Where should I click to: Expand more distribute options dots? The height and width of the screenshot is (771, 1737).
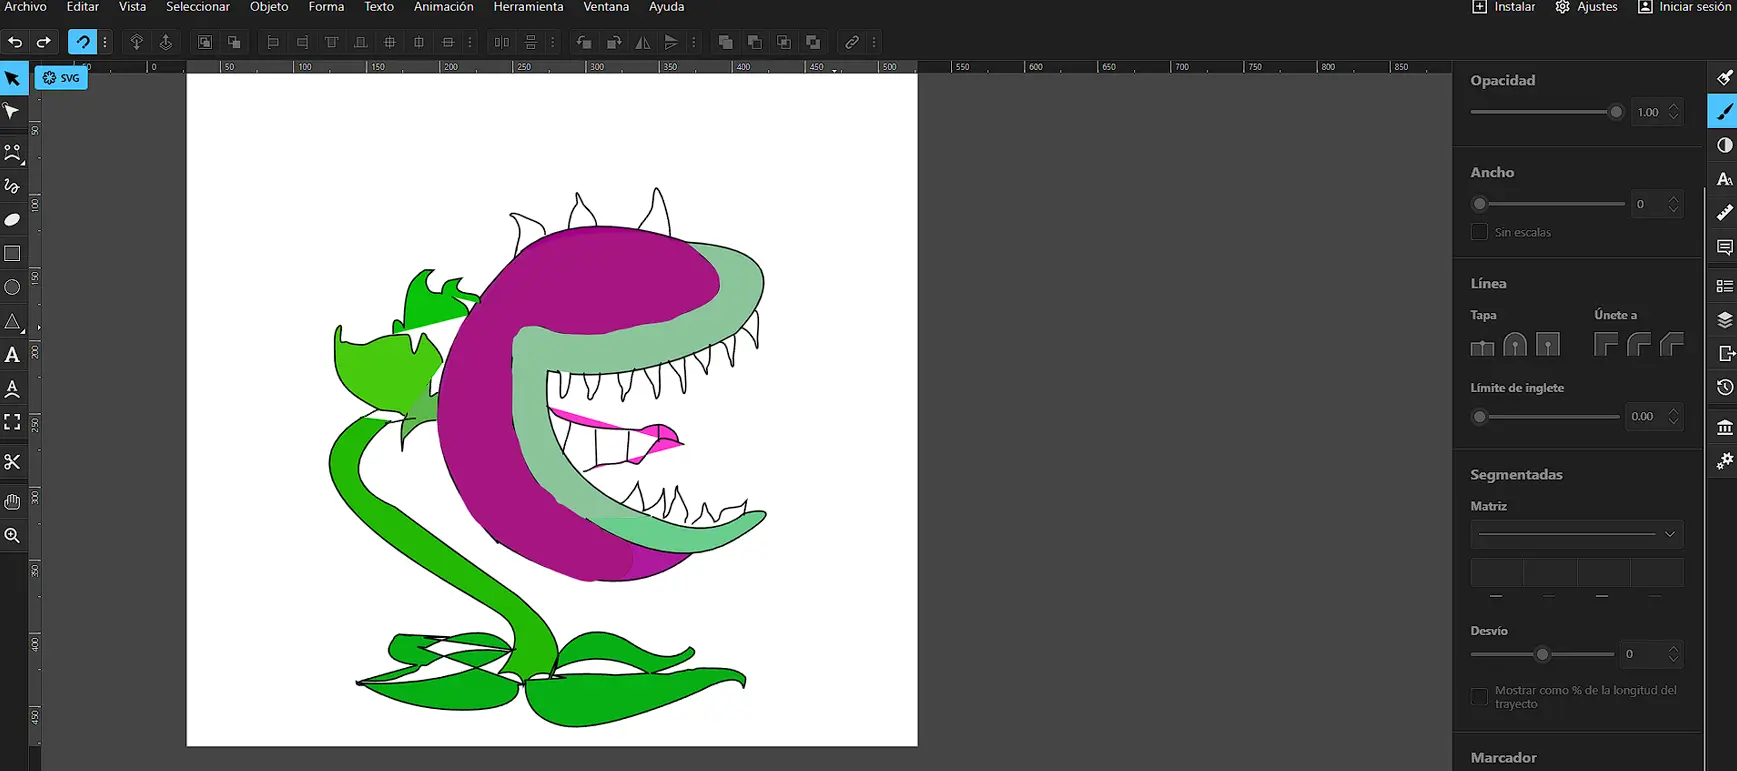[x=553, y=42]
